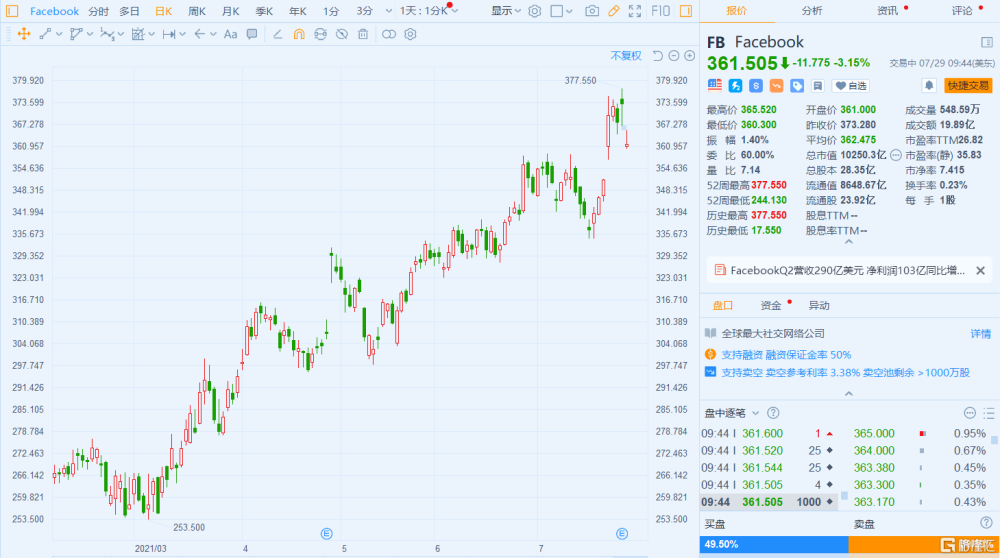Select the chart measurement box tool
1000x558 pixels.
[138, 34]
